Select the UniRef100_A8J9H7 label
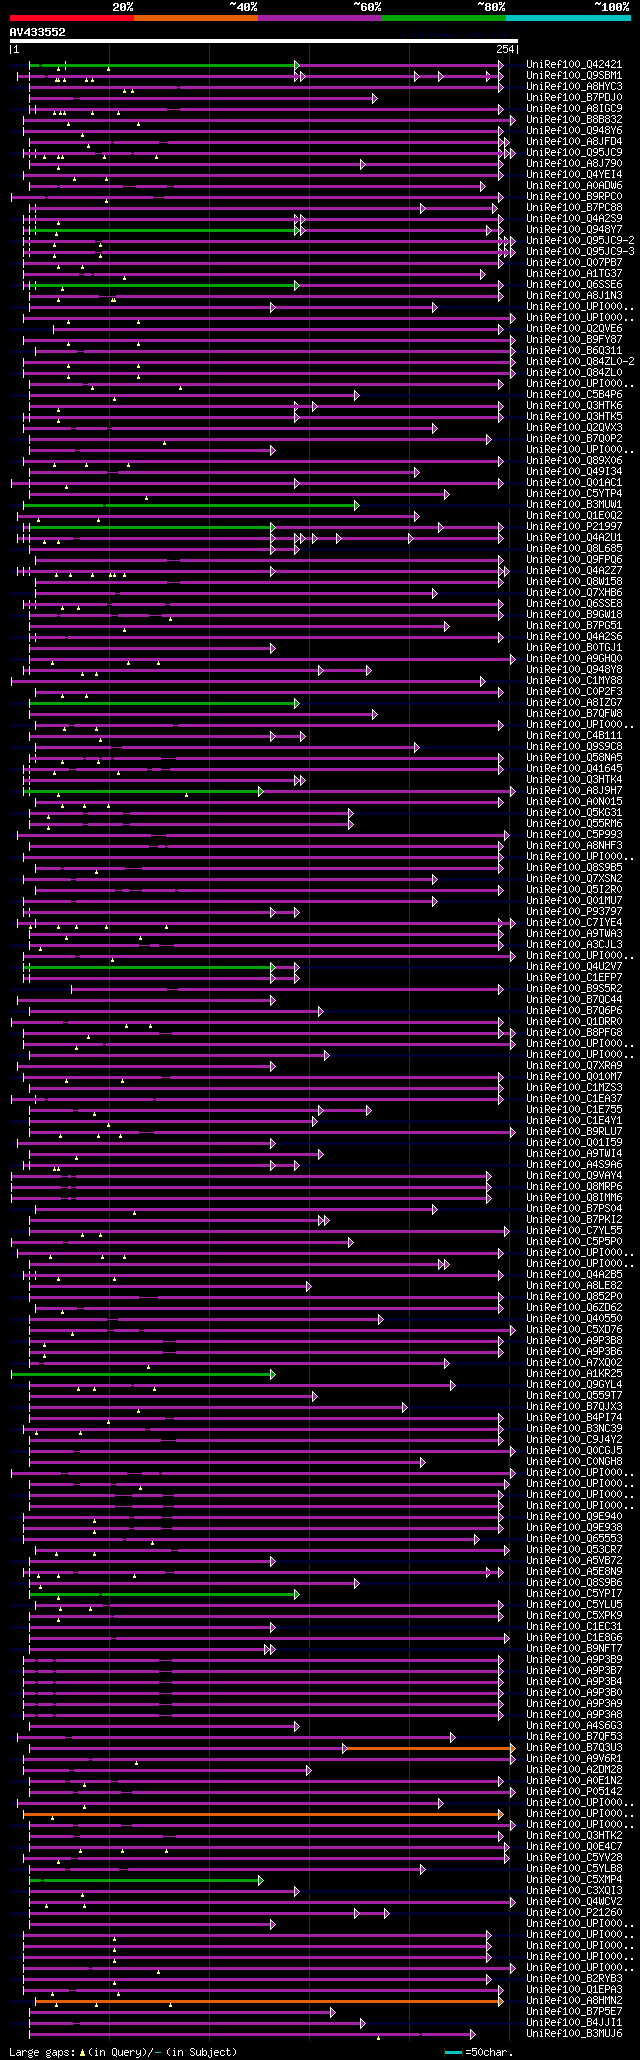640x2060 pixels. [574, 790]
